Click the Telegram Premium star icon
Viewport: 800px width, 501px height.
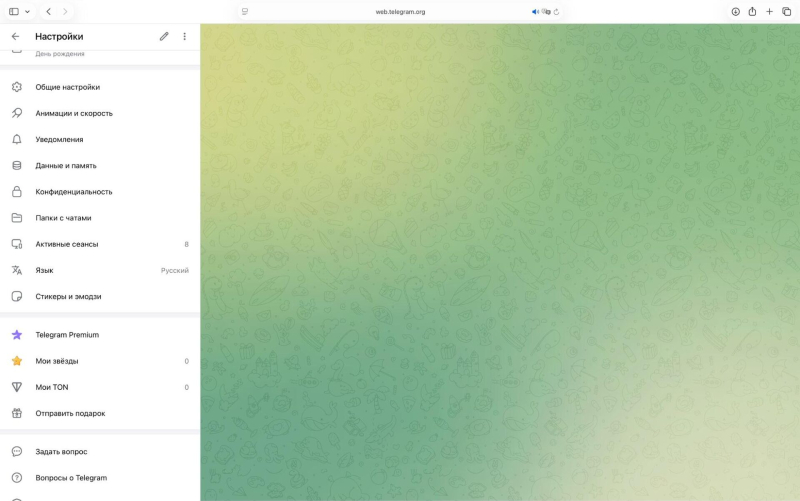click(x=16, y=335)
